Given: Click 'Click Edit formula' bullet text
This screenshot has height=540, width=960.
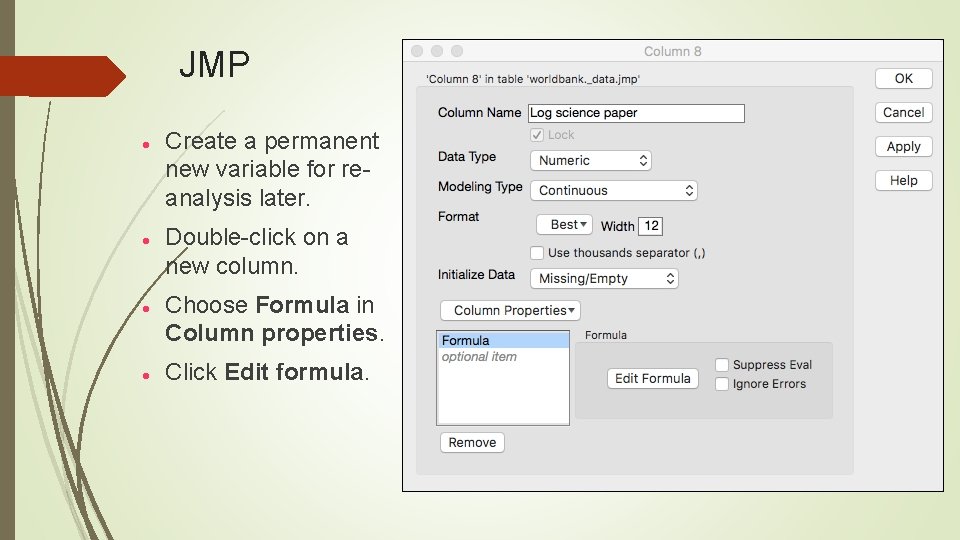Looking at the screenshot, I should click(267, 372).
